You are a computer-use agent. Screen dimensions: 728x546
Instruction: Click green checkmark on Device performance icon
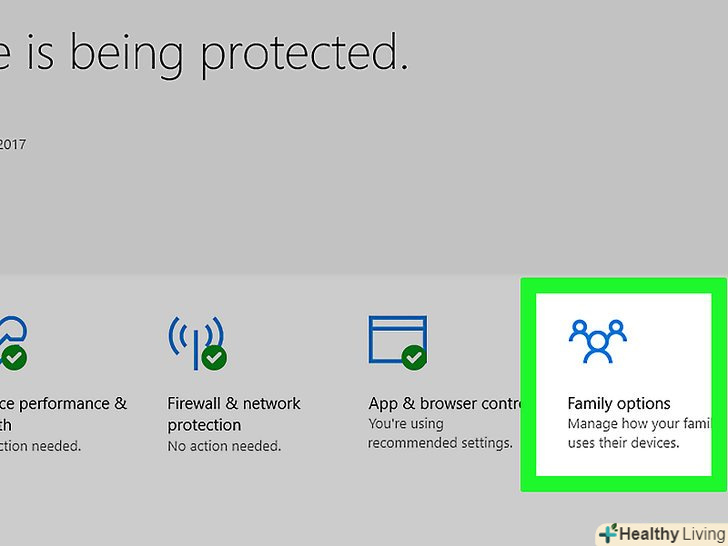tap(13, 357)
